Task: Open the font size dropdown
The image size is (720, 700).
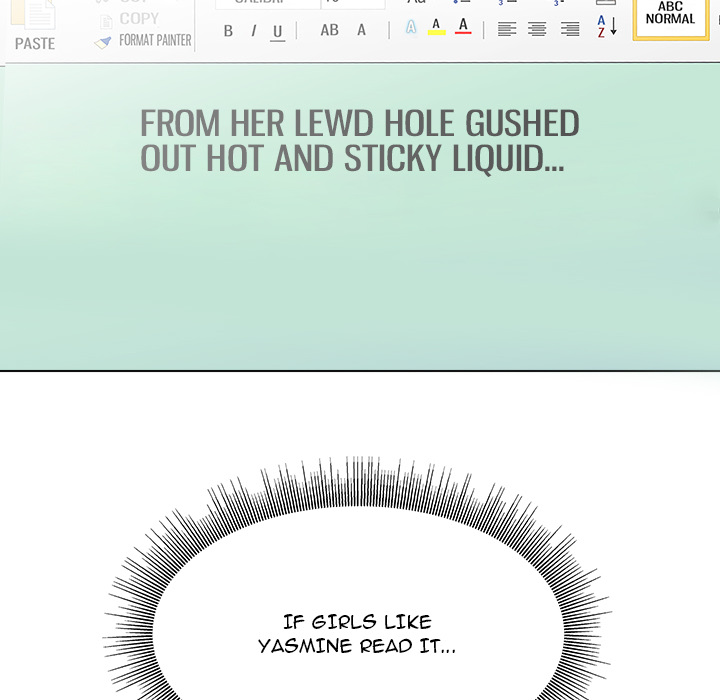Action: point(352,3)
